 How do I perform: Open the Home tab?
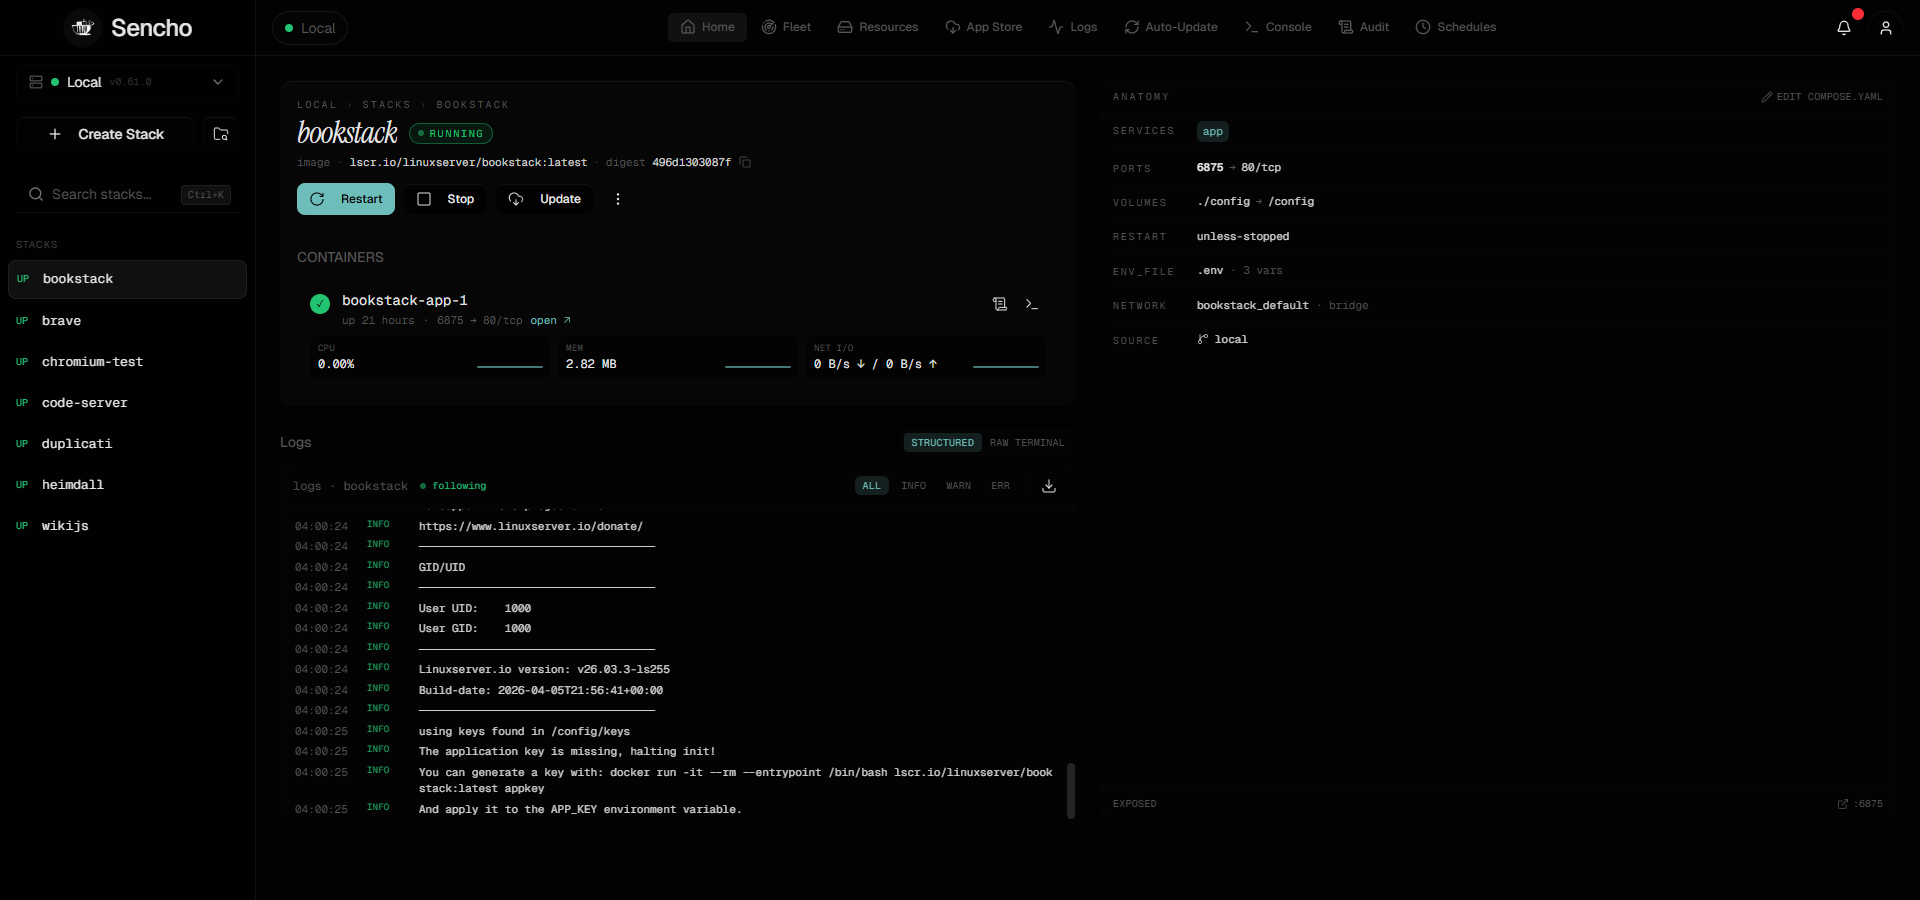[x=707, y=27]
